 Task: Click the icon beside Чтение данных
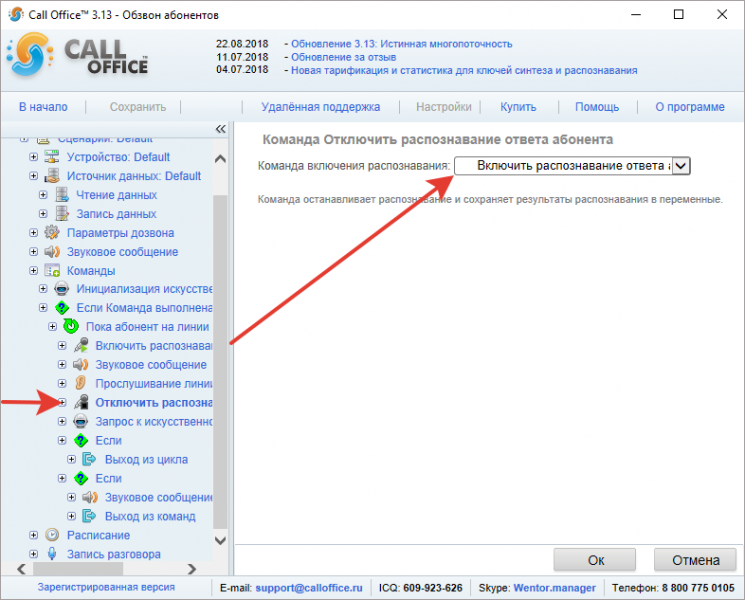[61, 194]
